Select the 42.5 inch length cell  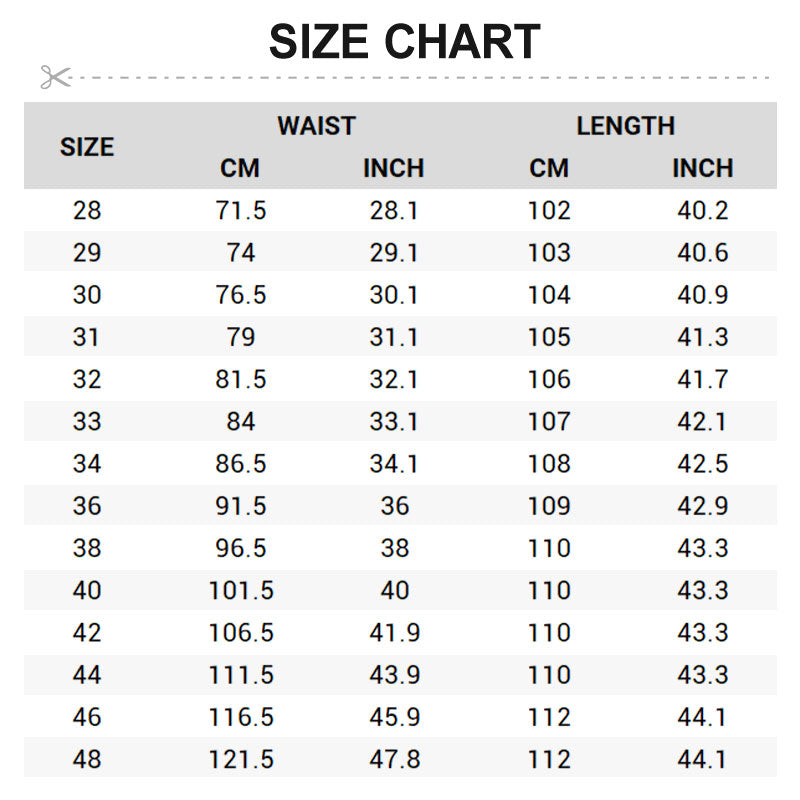tap(702, 464)
